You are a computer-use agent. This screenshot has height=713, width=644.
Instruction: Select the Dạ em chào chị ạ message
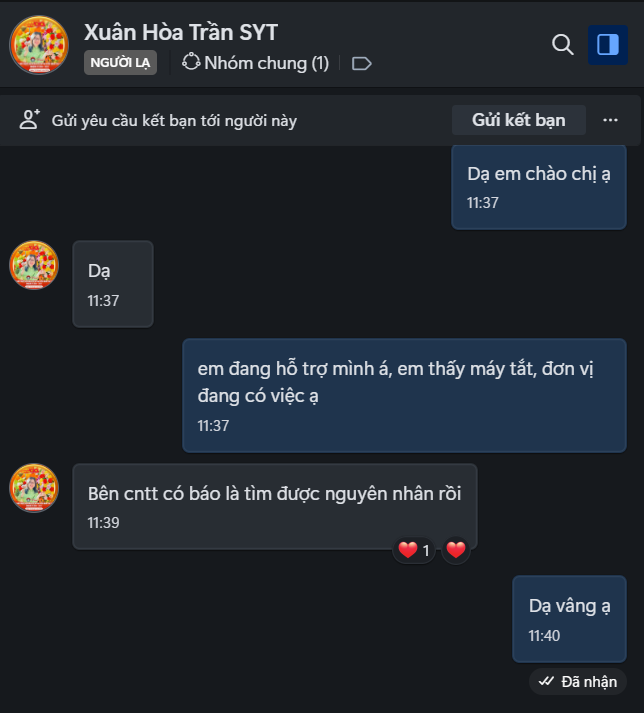[x=539, y=187]
